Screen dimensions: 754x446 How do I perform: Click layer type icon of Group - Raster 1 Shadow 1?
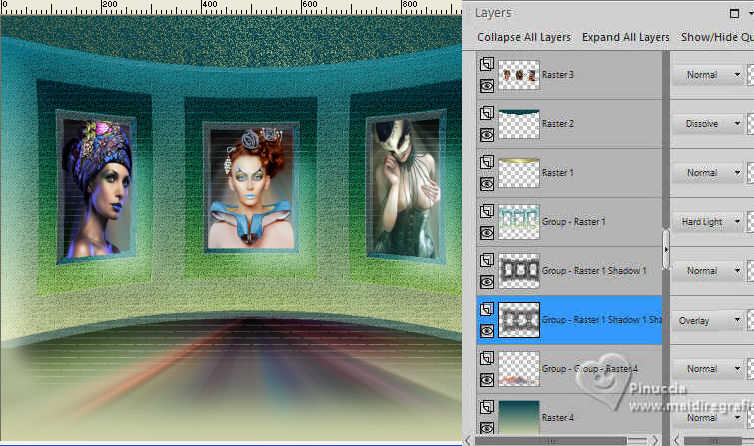pos(487,260)
